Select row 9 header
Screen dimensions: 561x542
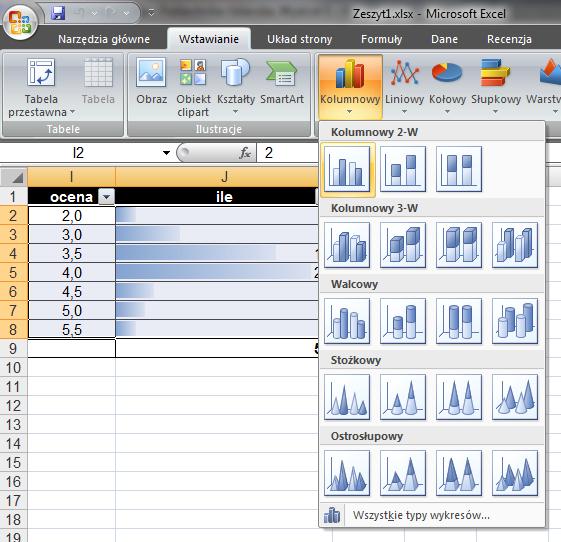coord(14,348)
